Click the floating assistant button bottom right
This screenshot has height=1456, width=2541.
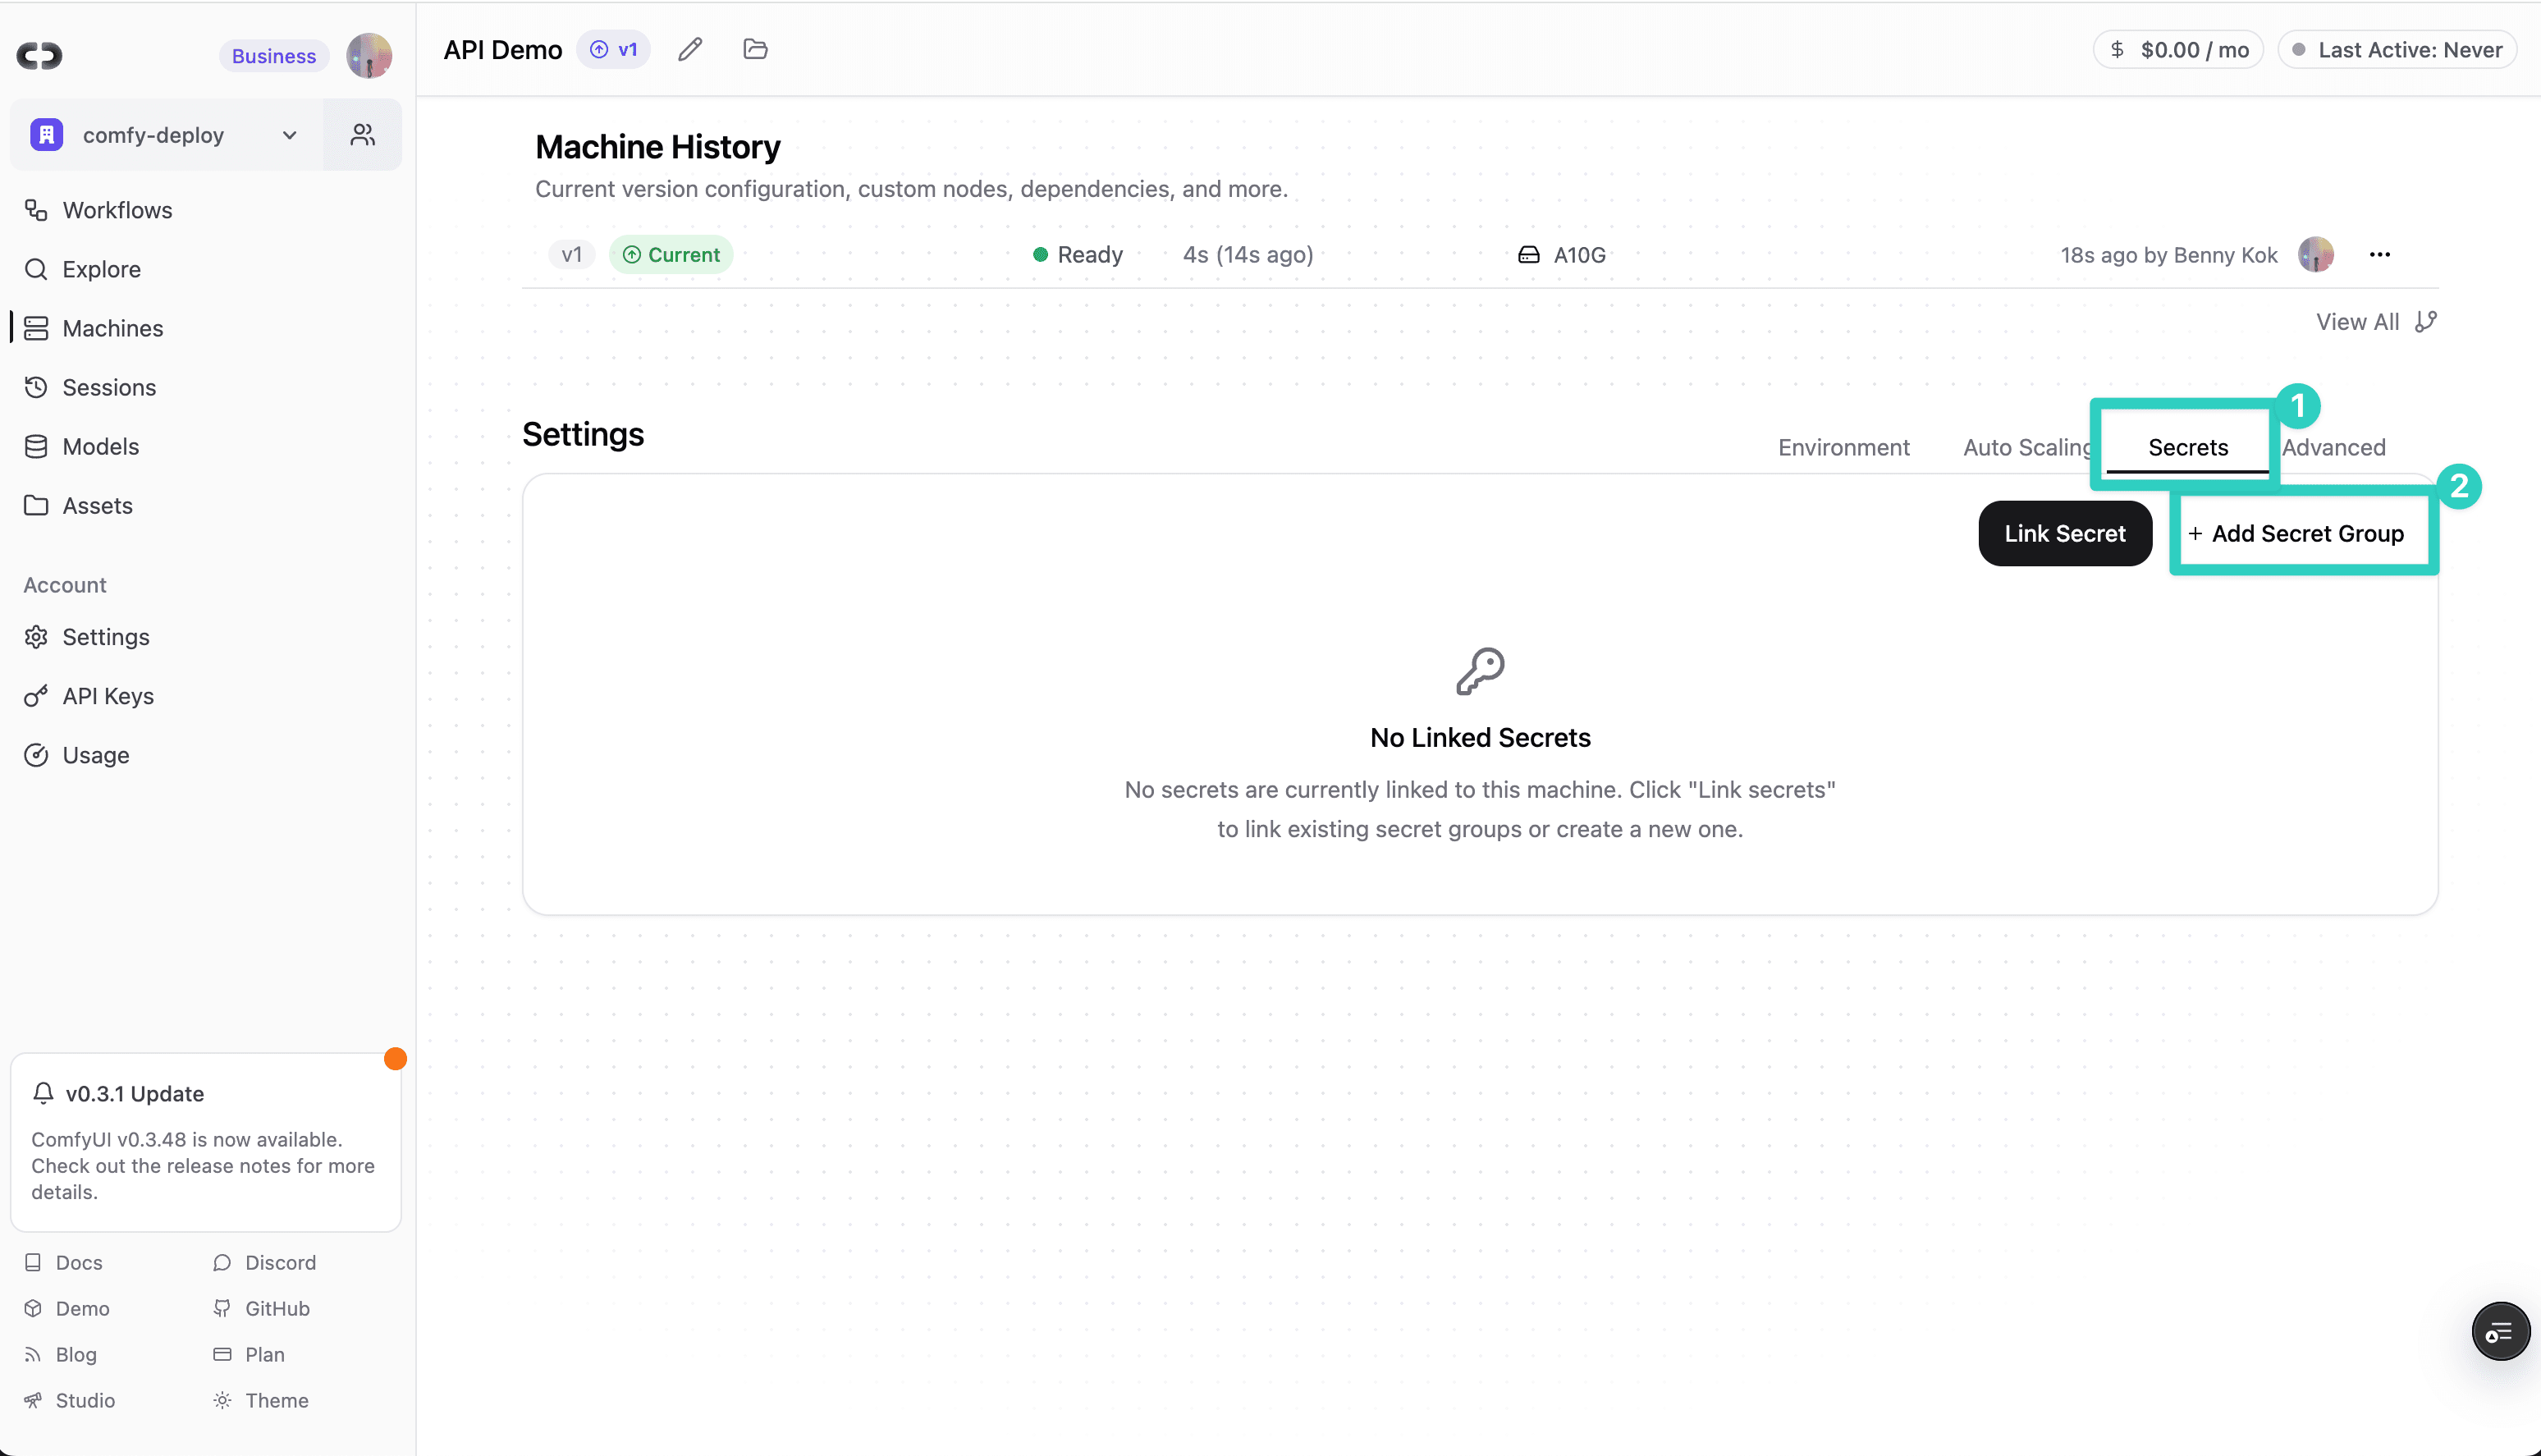coord(2500,1331)
